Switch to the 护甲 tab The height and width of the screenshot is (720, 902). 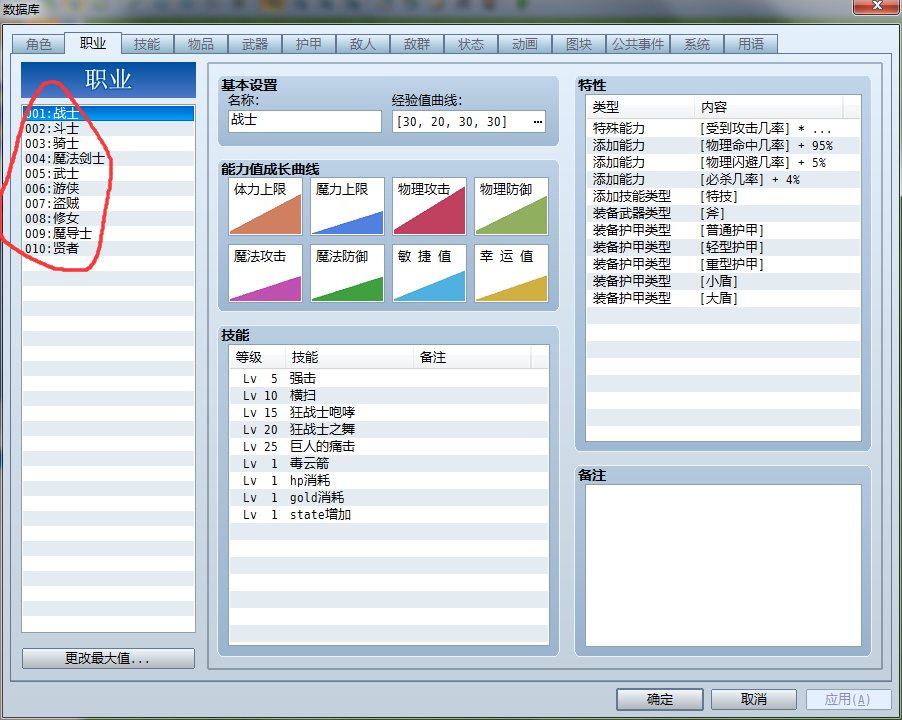pyautogui.click(x=308, y=44)
